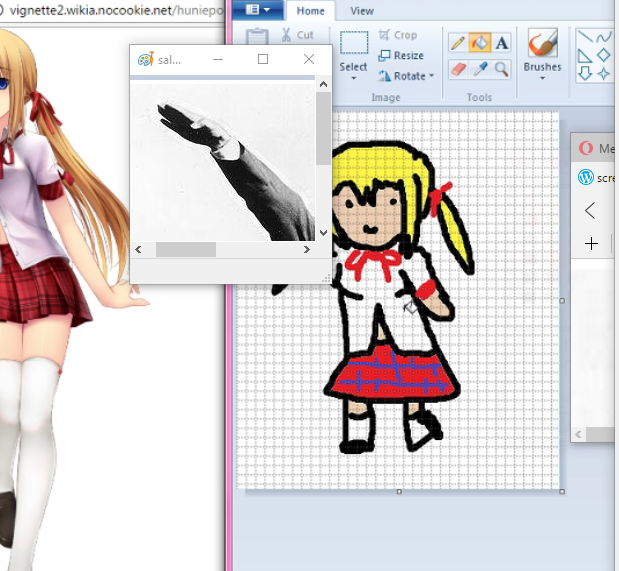Expand the Select dropdown arrow
Screen dimensions: 619x571
(354, 78)
